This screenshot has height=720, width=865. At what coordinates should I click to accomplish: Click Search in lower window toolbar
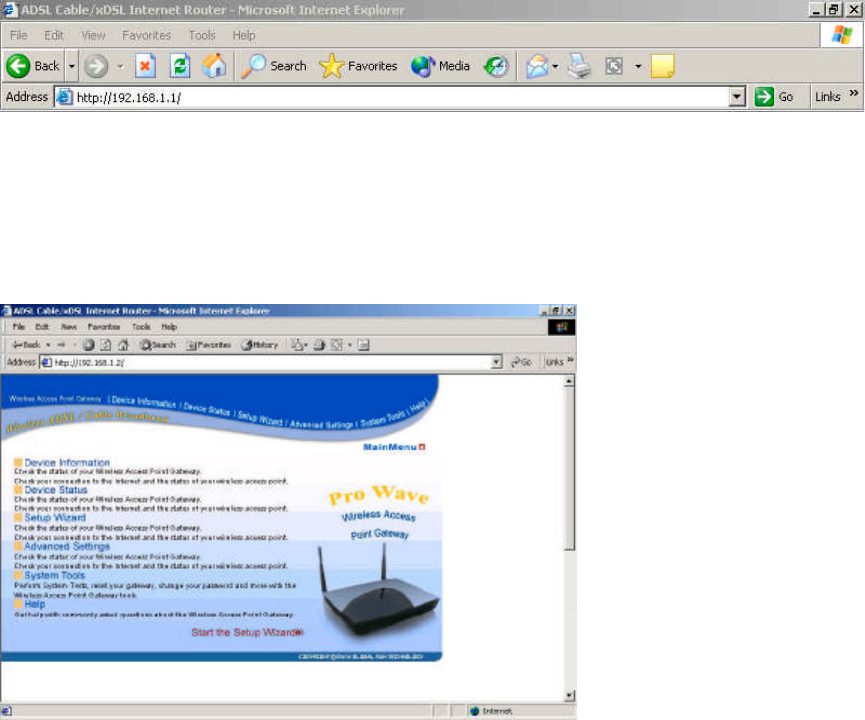click(158, 345)
